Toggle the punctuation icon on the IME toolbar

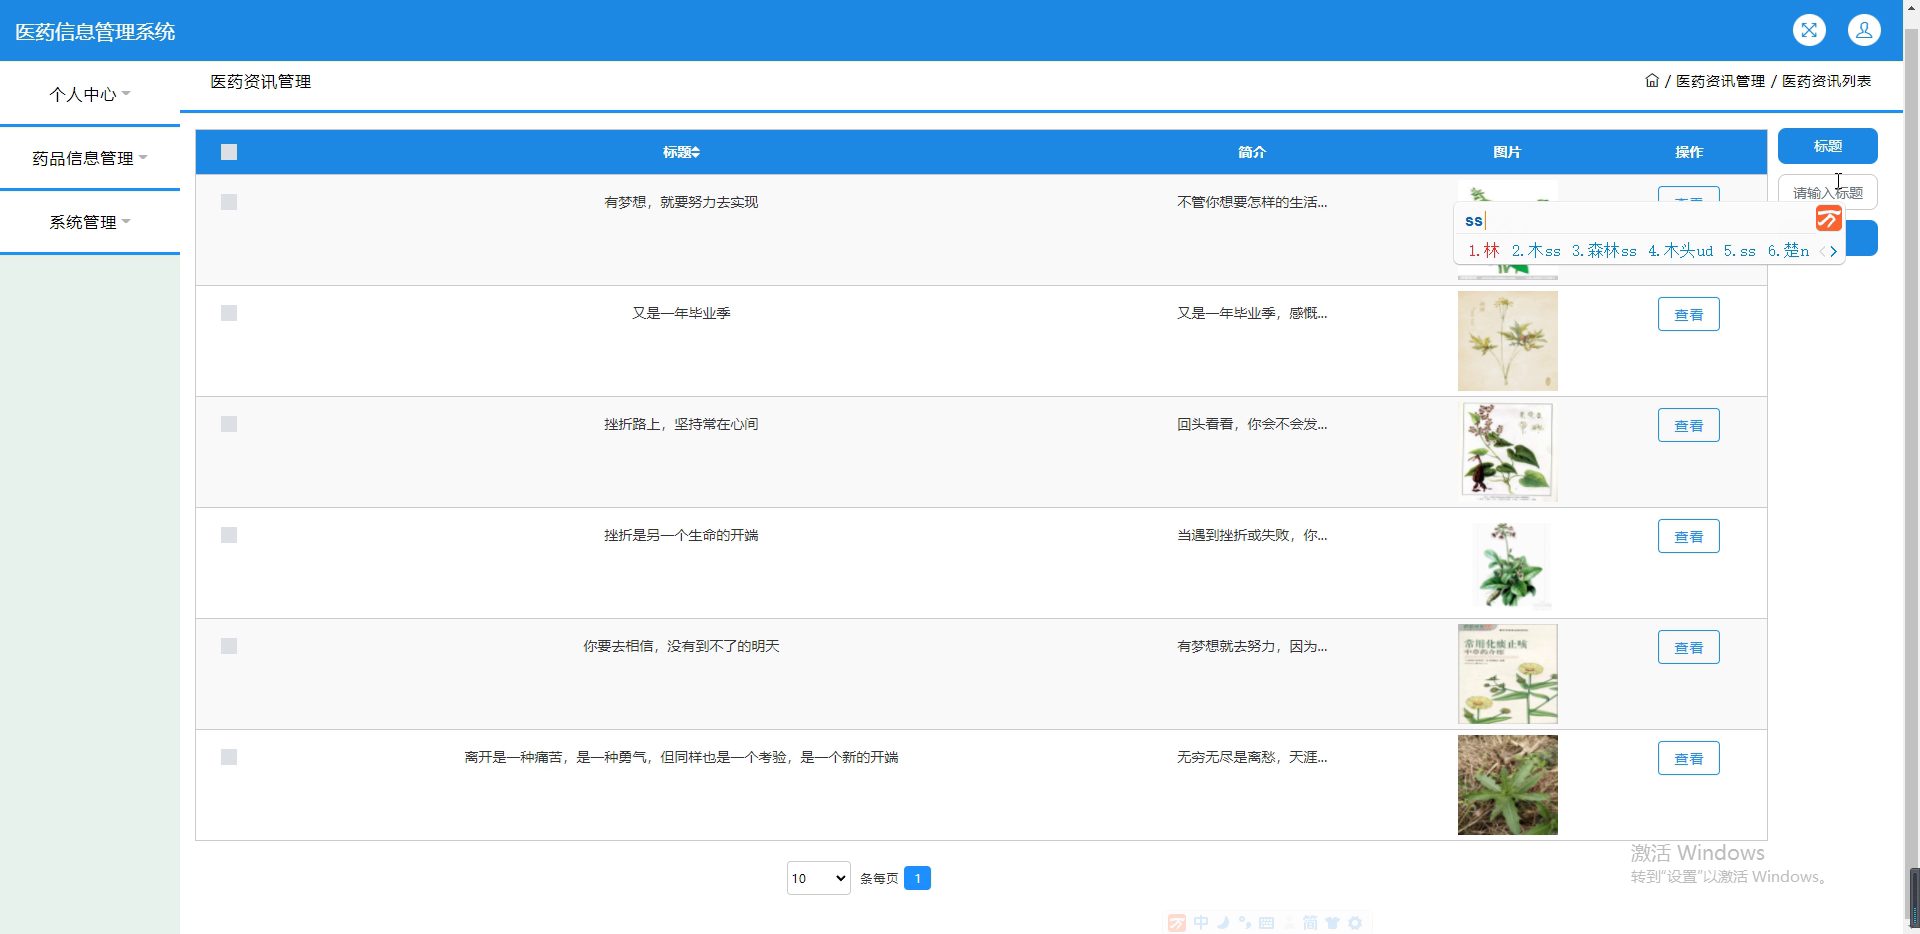pos(1245,923)
